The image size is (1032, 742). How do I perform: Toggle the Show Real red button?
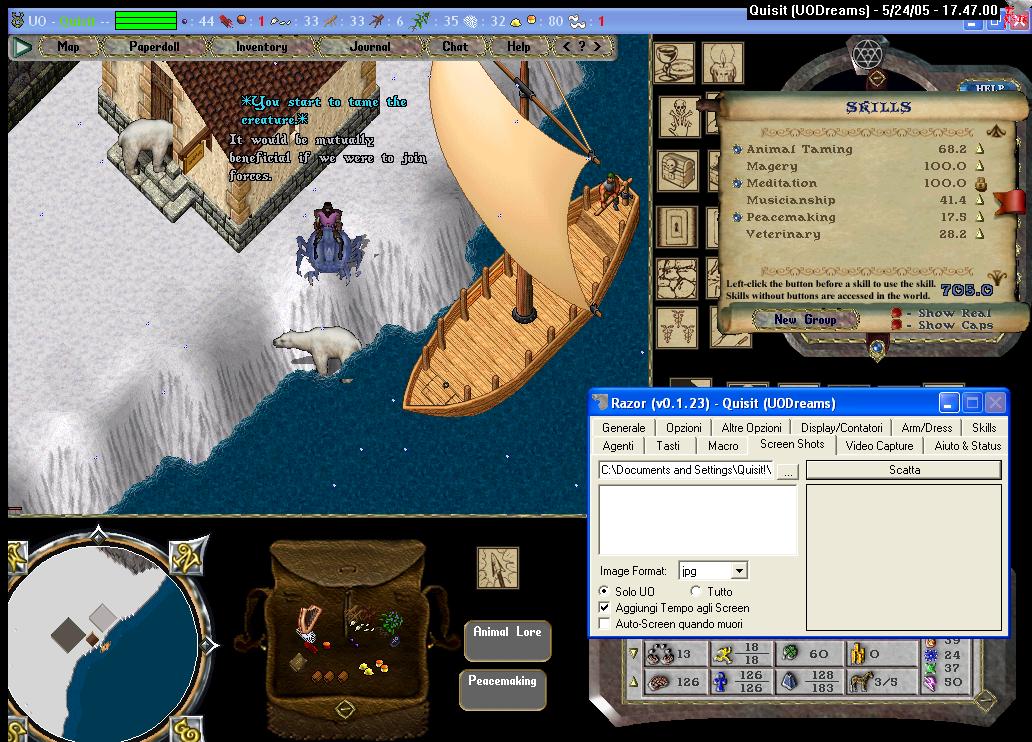click(896, 313)
